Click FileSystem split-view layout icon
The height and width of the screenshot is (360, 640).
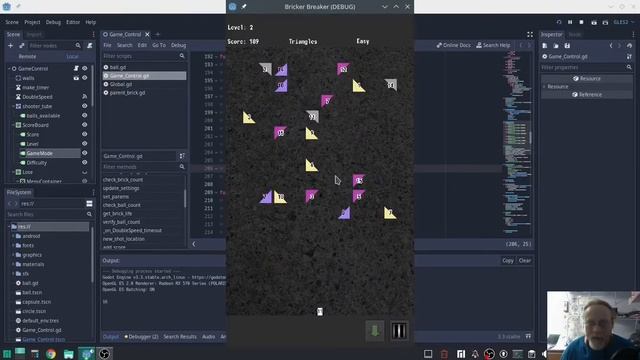coord(89,204)
